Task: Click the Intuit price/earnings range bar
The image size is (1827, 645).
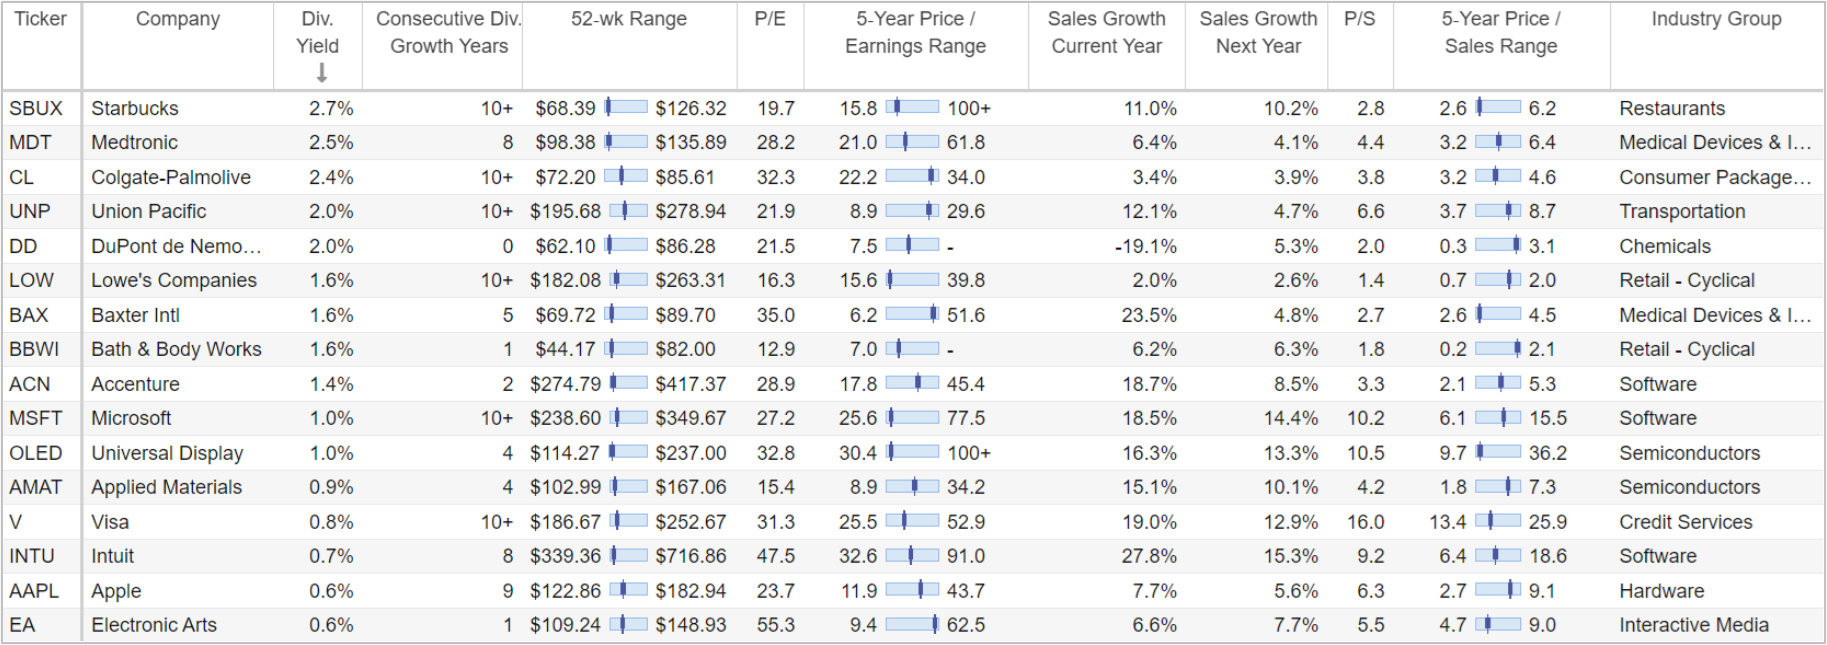Action: click(912, 555)
